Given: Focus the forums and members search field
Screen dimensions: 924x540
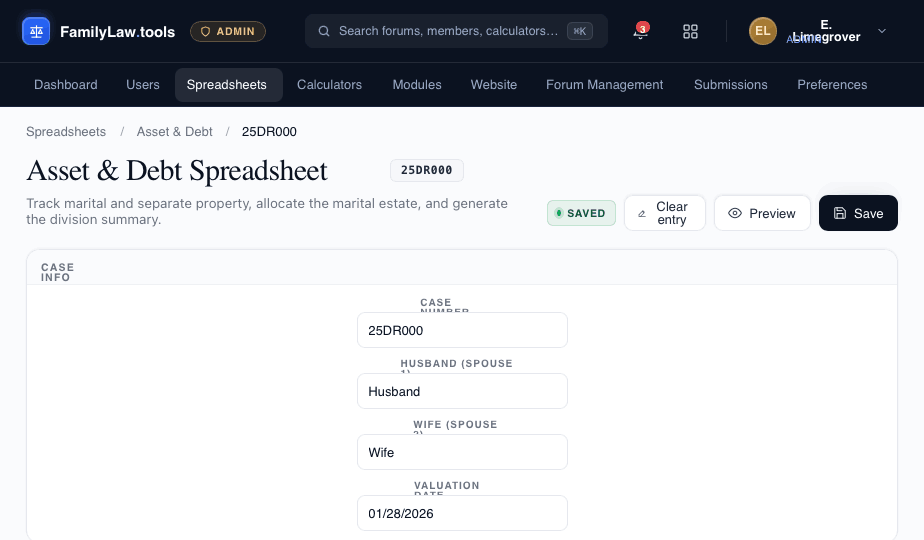Looking at the screenshot, I should (456, 31).
